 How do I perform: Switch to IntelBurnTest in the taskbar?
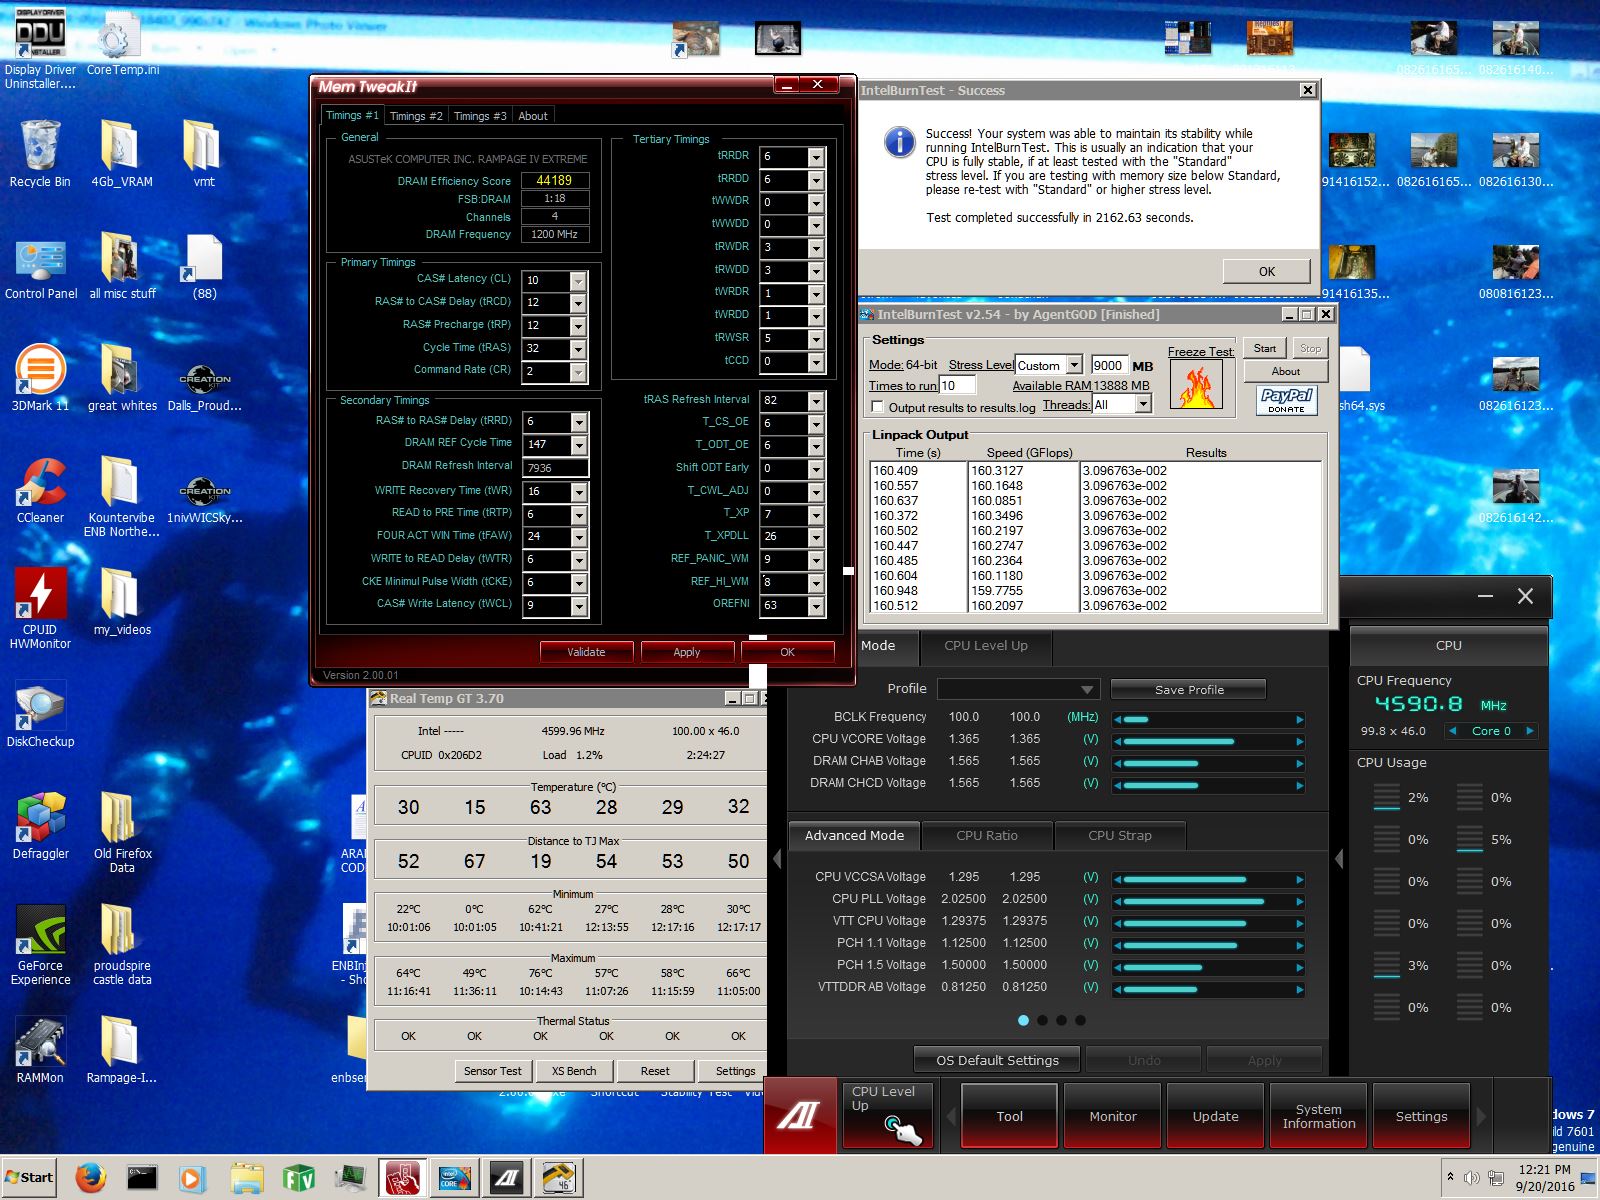(453, 1178)
